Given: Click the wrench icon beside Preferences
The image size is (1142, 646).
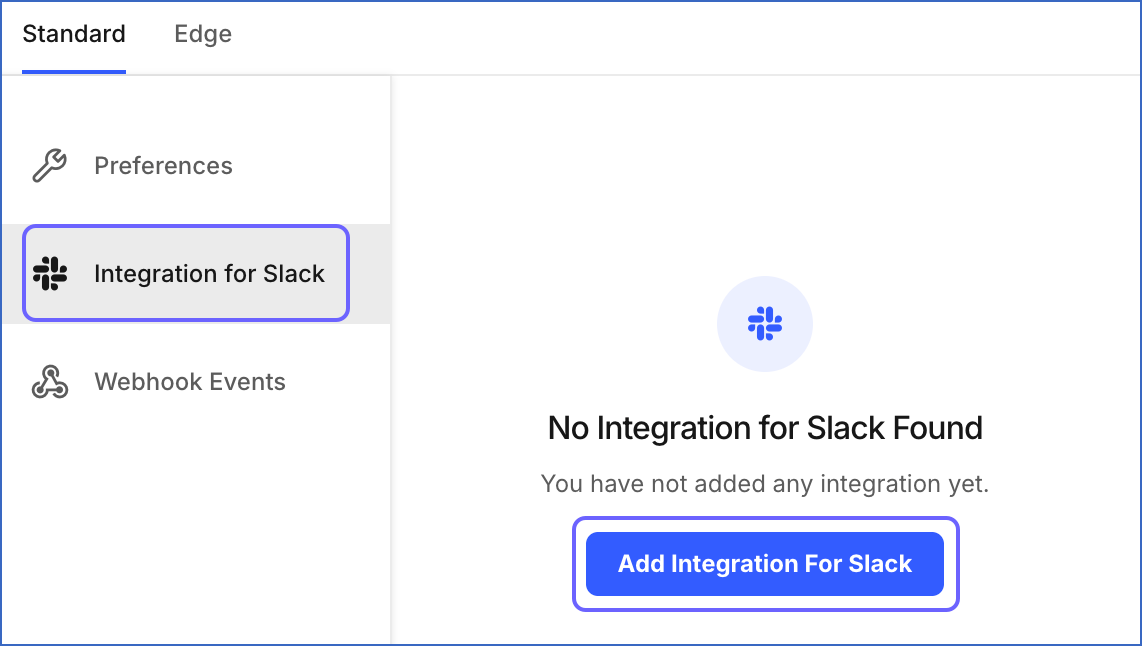Looking at the screenshot, I should pyautogui.click(x=47, y=165).
